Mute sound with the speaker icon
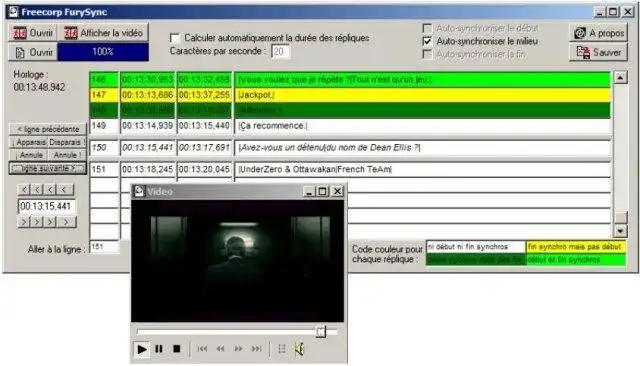Screen dimensions: 640x366 pyautogui.click(x=299, y=349)
